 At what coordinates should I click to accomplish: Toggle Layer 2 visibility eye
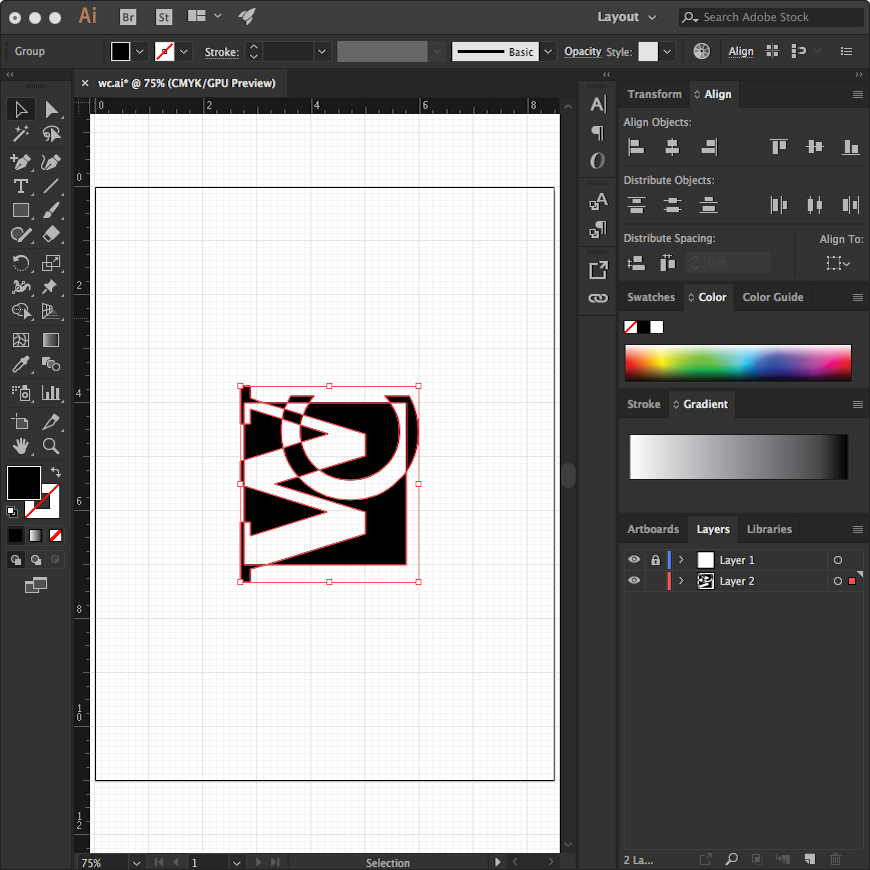[x=634, y=581]
